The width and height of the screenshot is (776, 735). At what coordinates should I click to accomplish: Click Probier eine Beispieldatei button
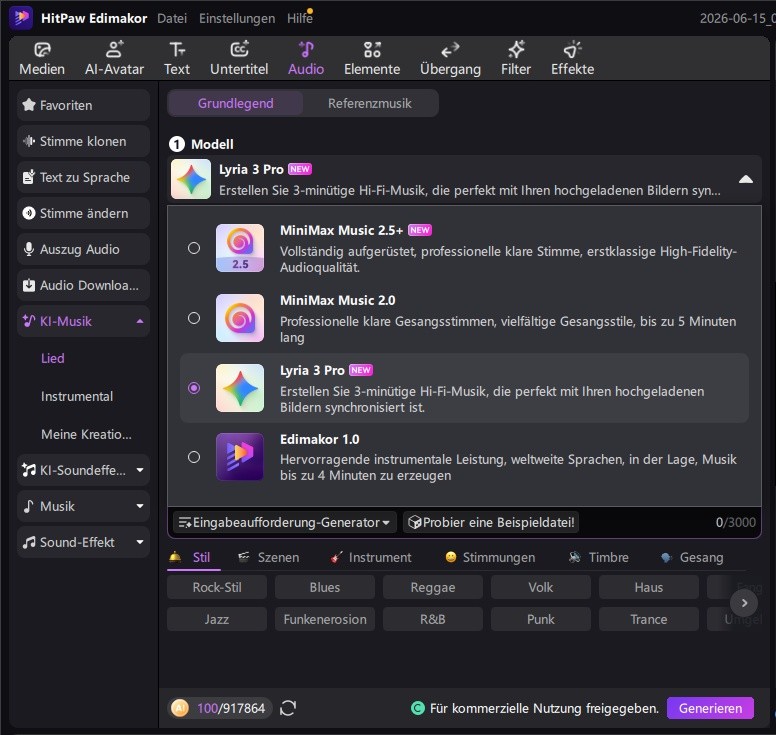click(x=491, y=522)
